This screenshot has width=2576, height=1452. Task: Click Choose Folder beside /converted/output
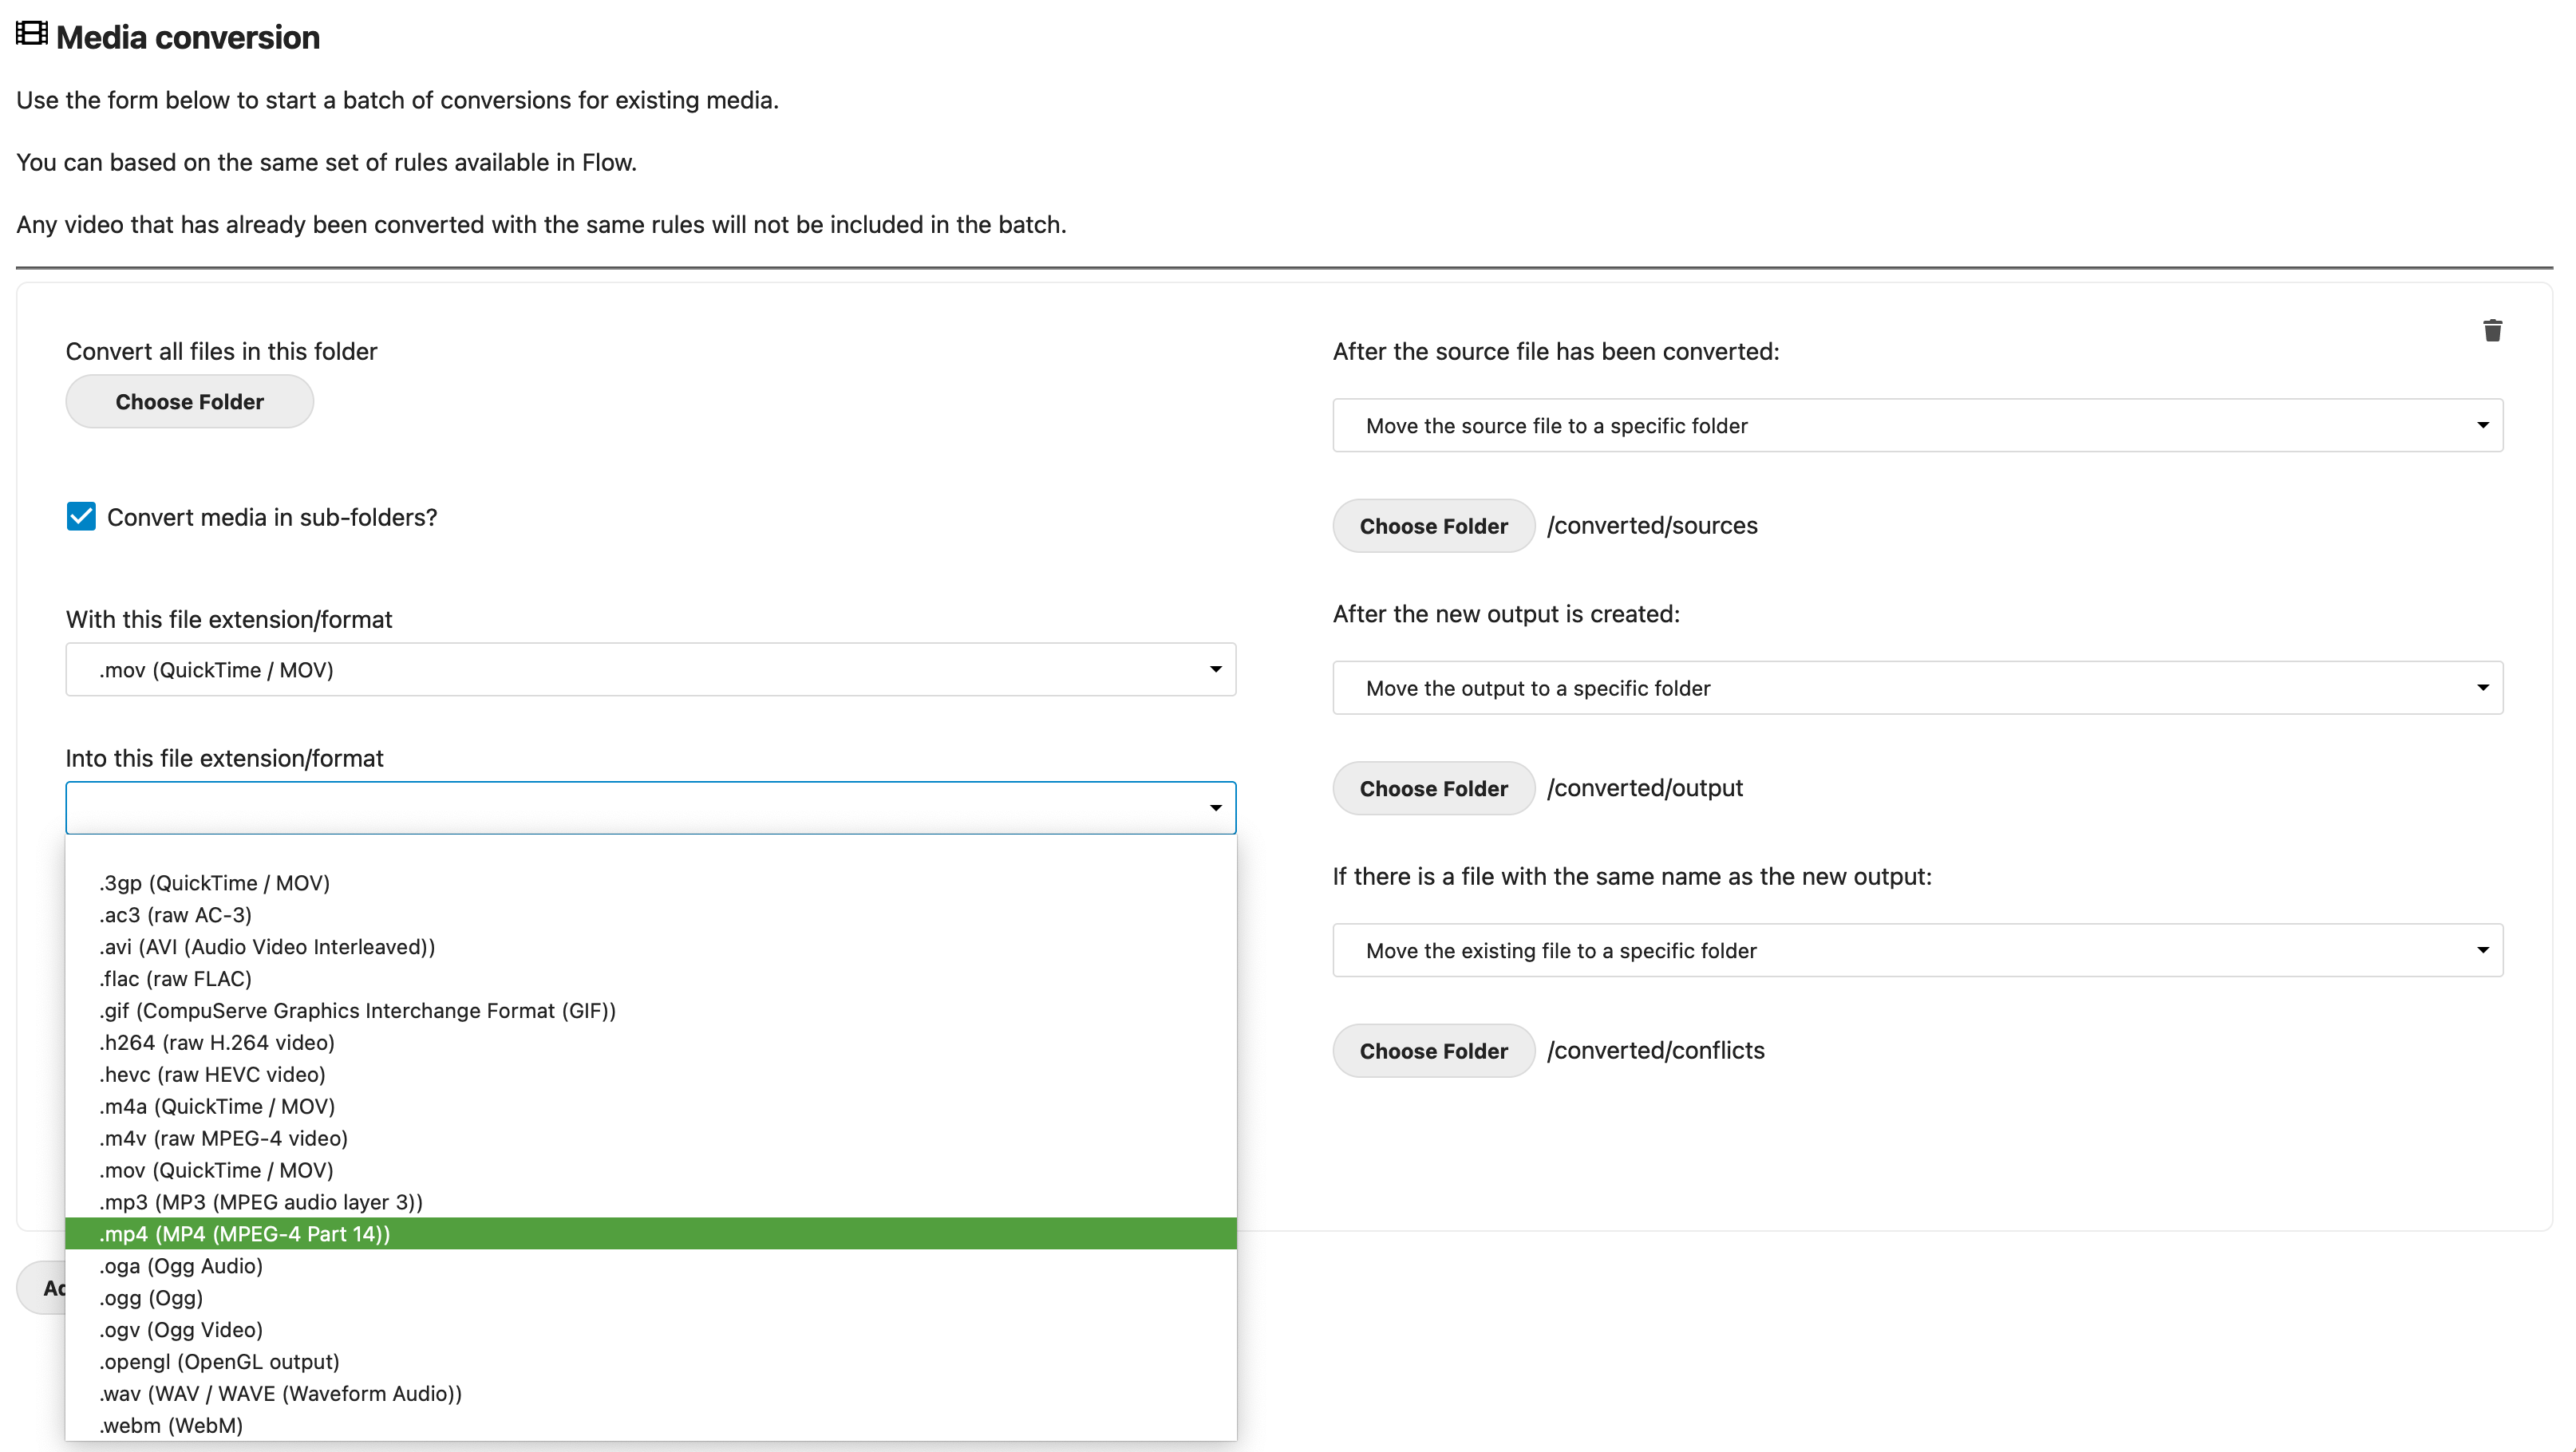coord(1432,788)
